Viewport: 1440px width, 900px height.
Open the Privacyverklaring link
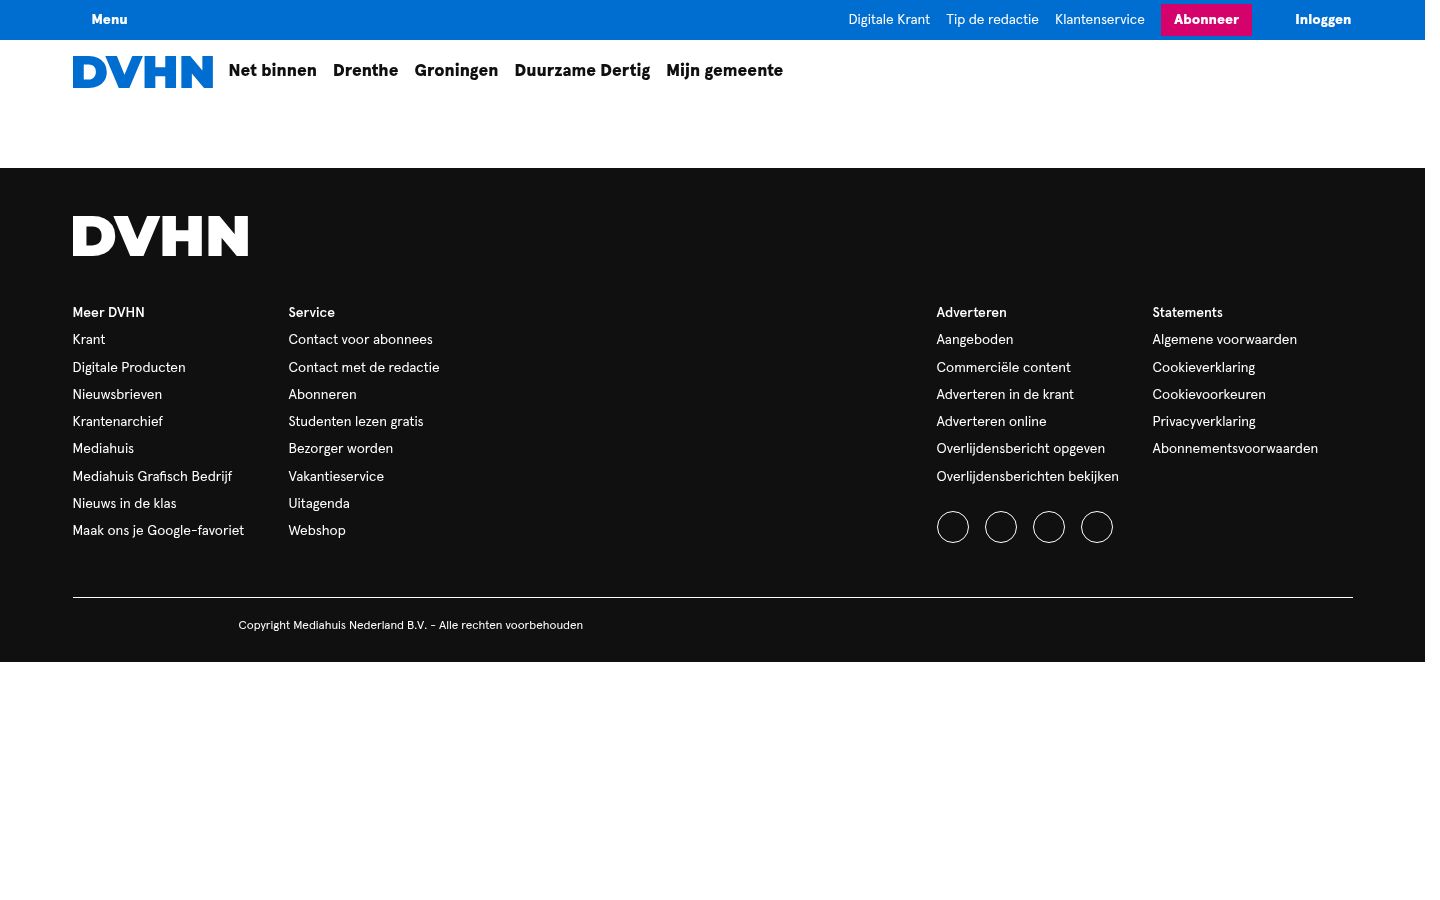click(1204, 422)
